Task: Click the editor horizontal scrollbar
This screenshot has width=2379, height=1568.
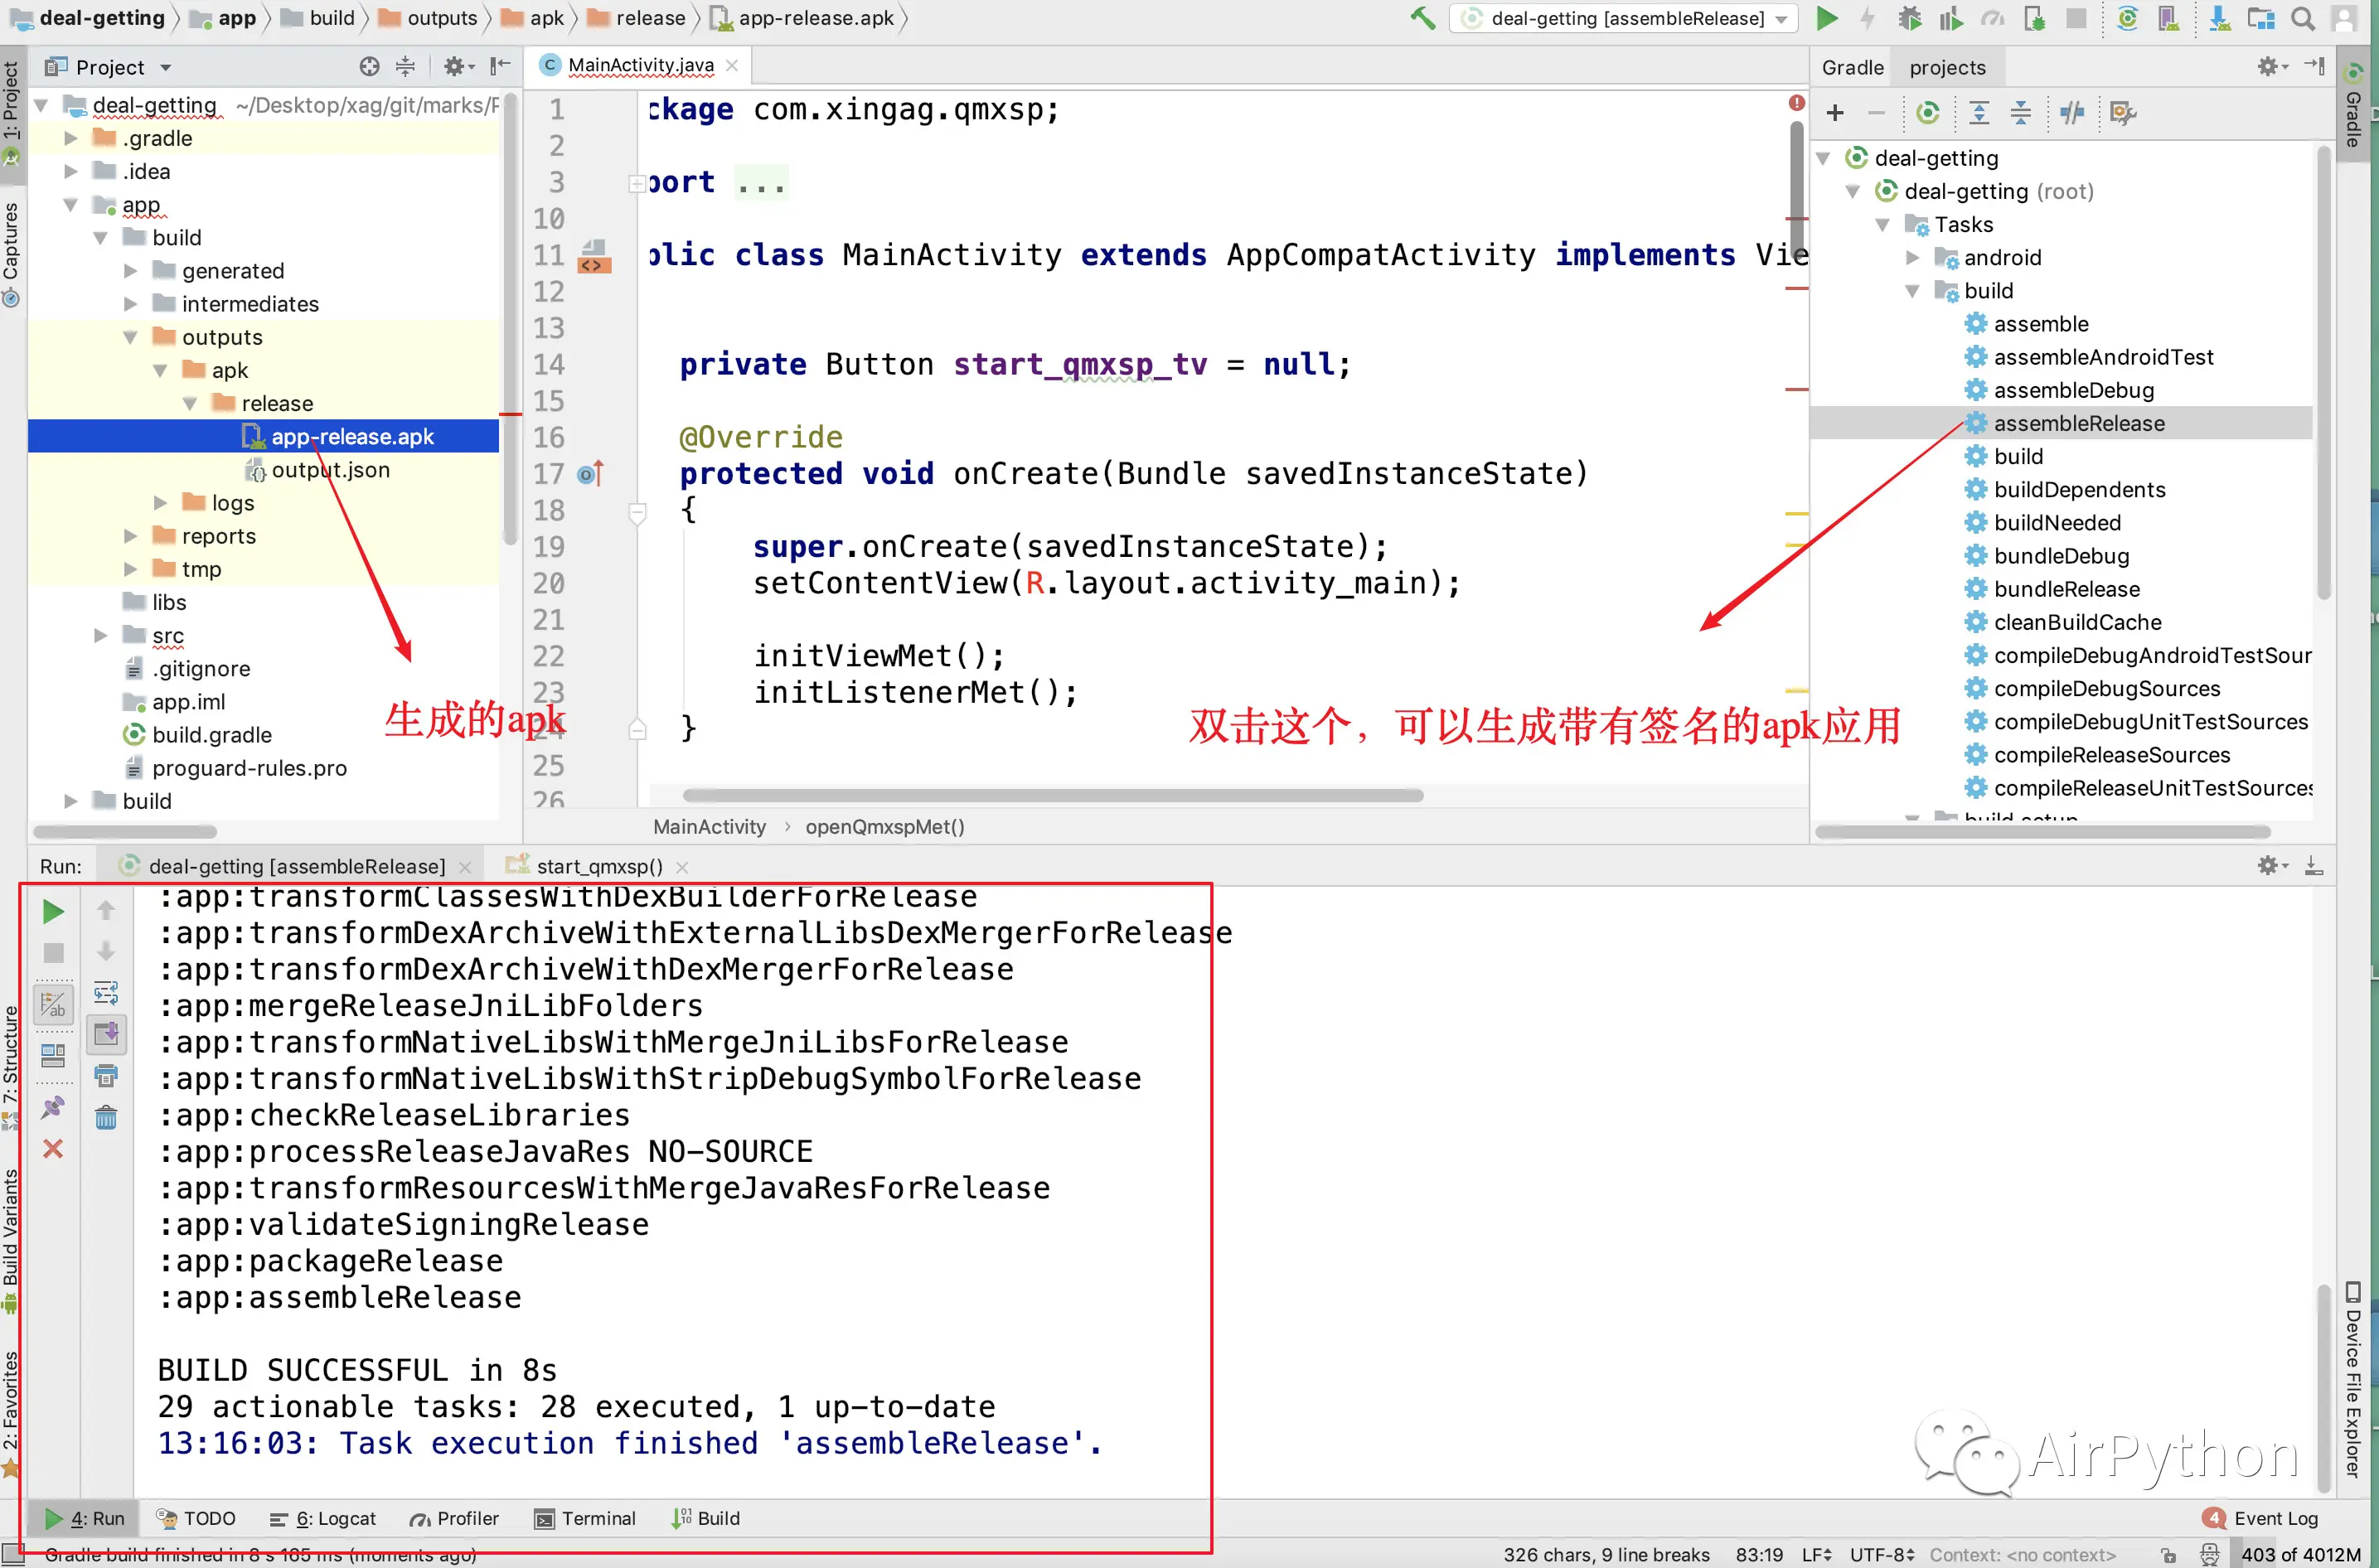Action: [1052, 796]
